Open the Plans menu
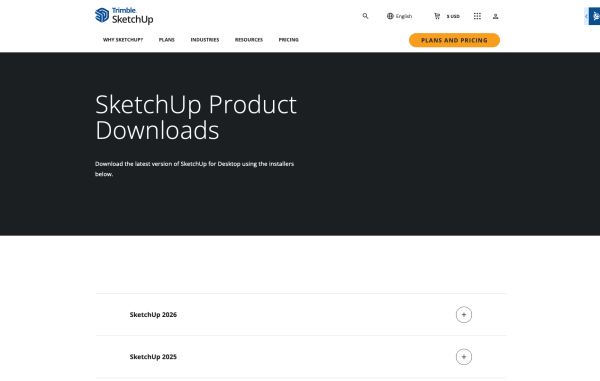This screenshot has width=600, height=381. (166, 40)
